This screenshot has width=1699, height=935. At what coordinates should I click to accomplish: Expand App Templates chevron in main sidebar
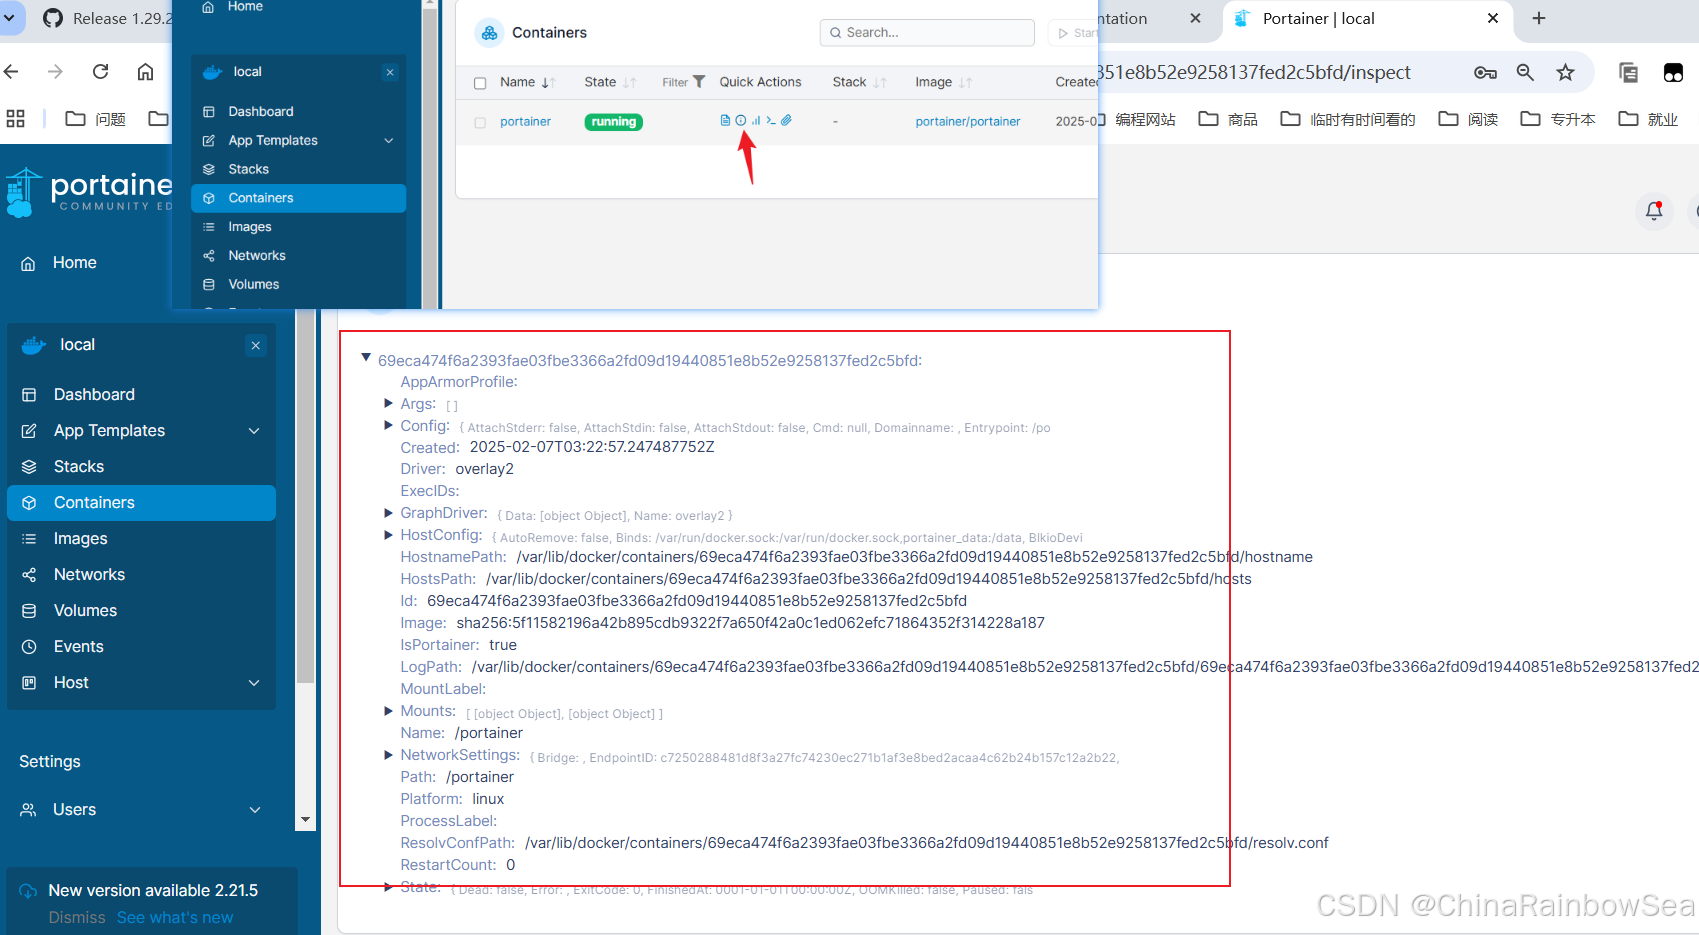tap(254, 431)
